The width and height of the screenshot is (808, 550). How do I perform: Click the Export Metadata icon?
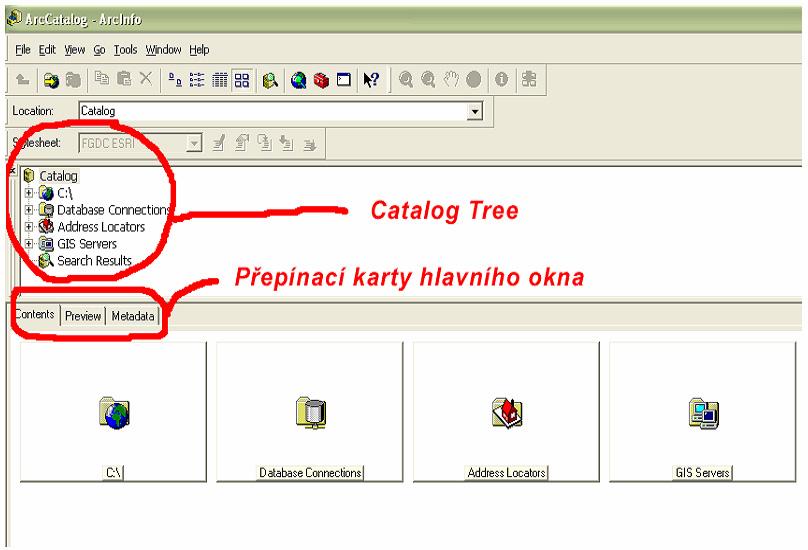click(x=309, y=144)
